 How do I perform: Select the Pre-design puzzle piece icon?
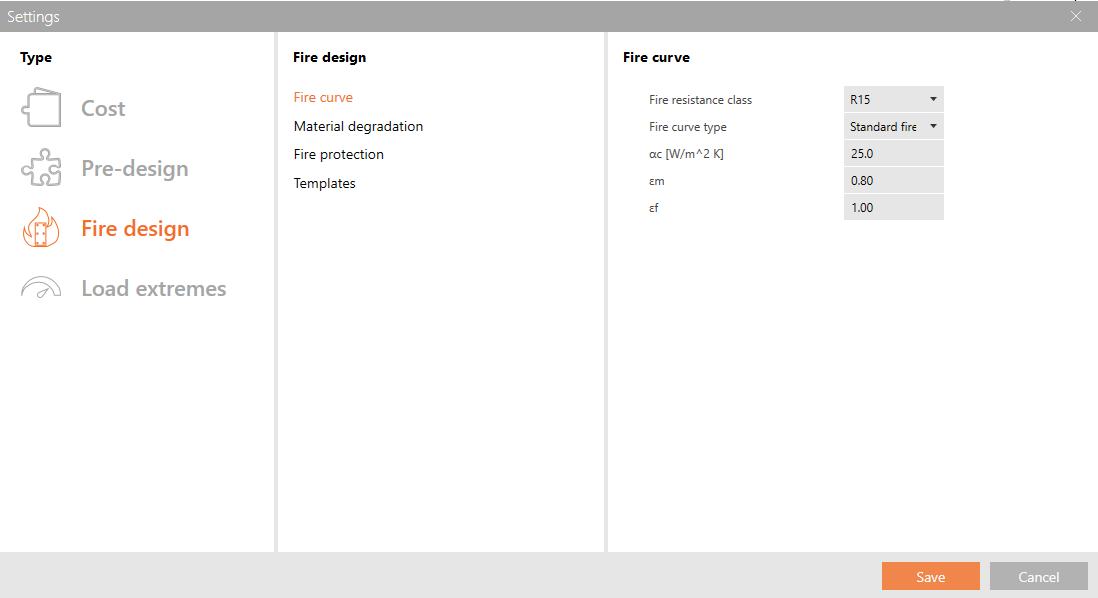40,167
